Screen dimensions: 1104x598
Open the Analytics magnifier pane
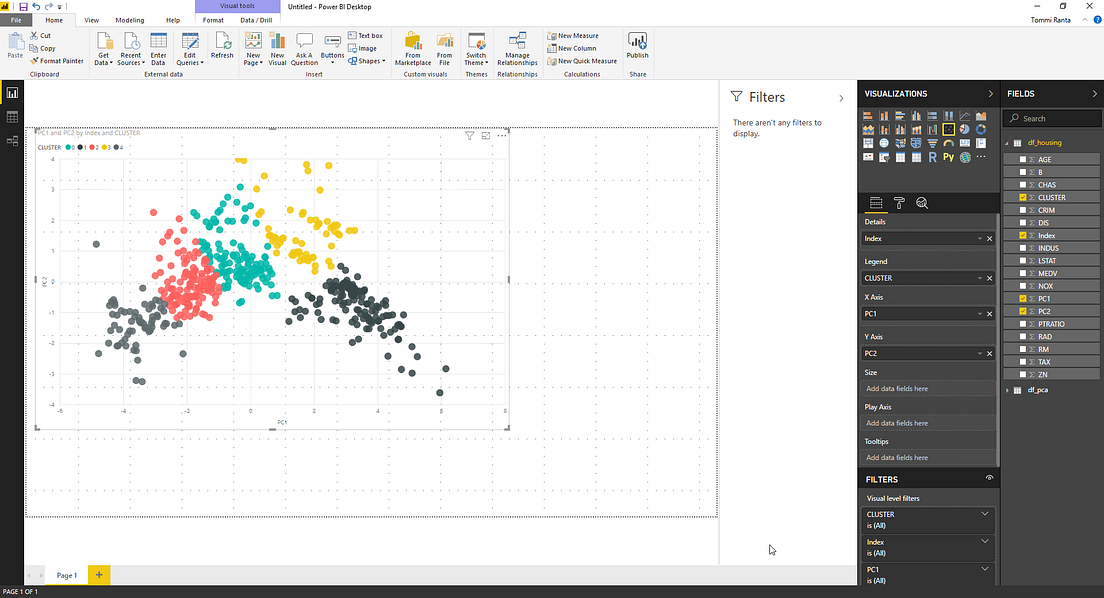922,203
